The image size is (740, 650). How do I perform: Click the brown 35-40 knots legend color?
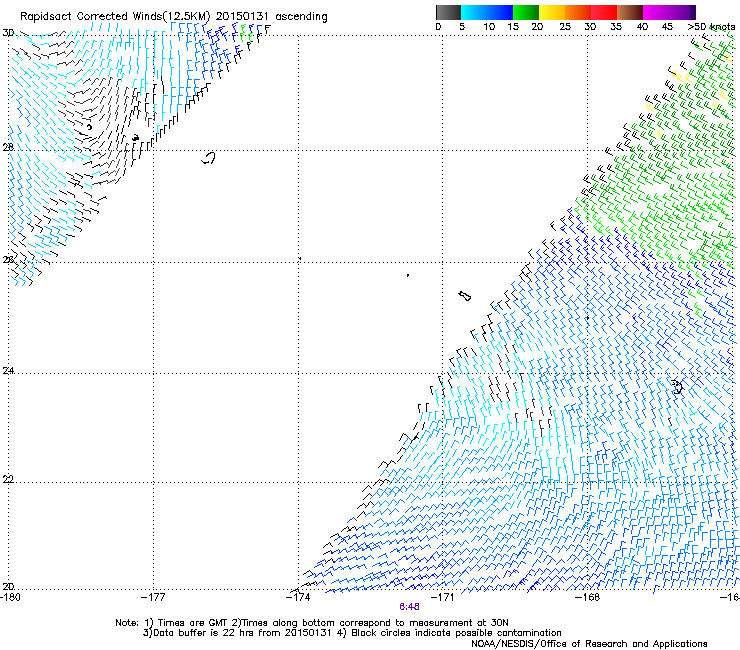point(630,12)
